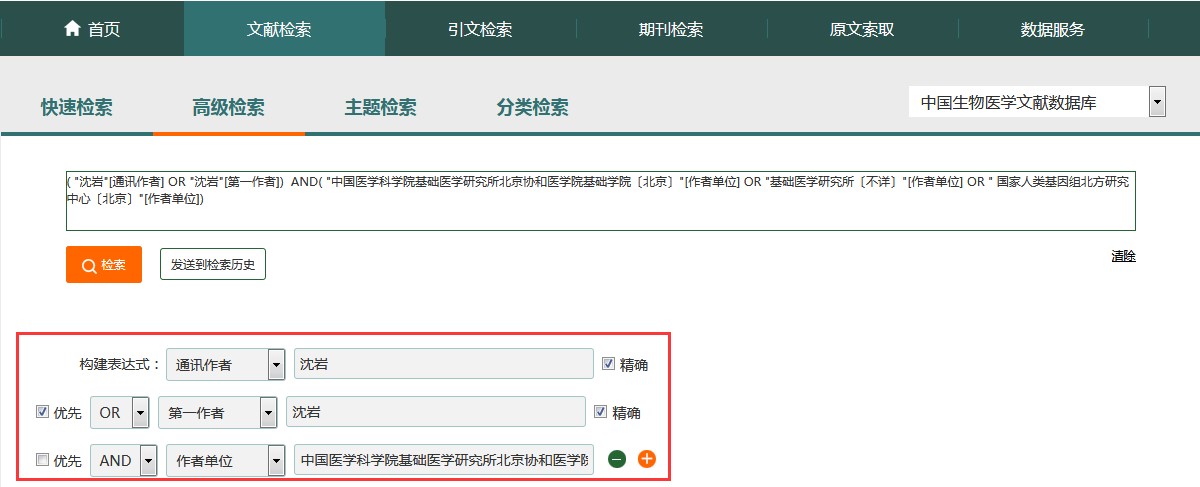The height and width of the screenshot is (487, 1200).
Task: Toggle 精确 checkbox for 第一作者 row
Action: tap(601, 412)
